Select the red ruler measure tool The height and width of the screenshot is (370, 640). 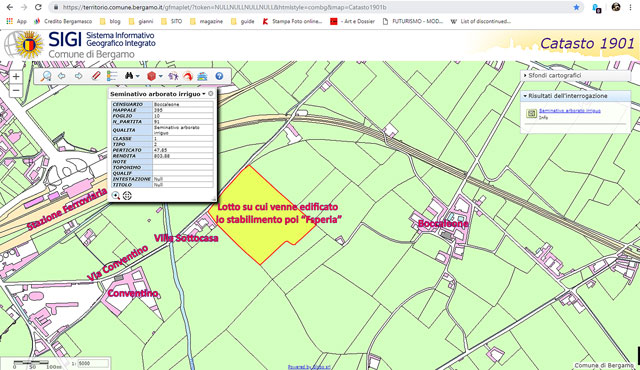tap(96, 76)
